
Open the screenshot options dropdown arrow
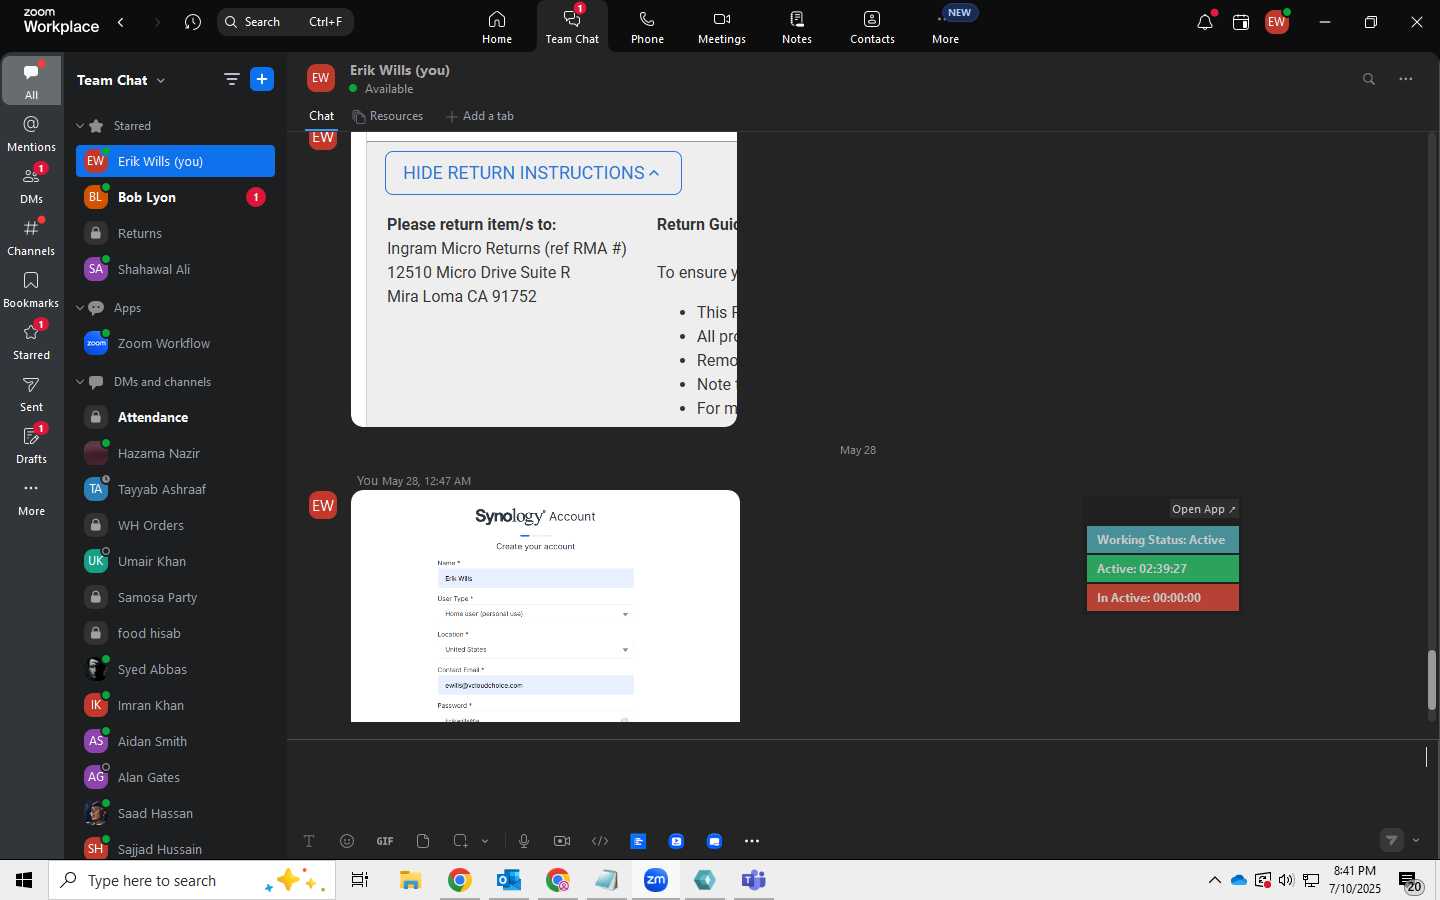pos(485,841)
